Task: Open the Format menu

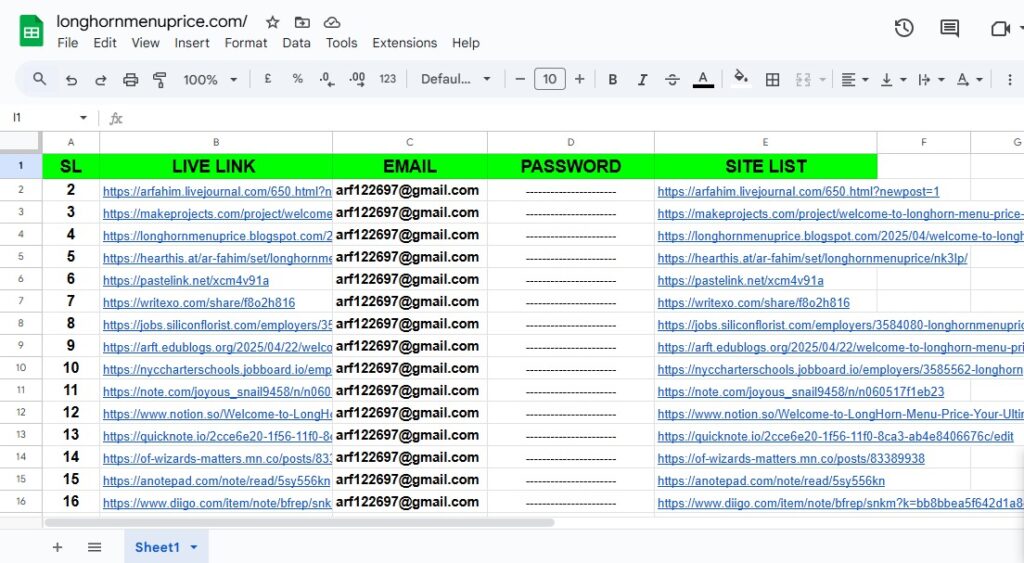Action: 246,43
